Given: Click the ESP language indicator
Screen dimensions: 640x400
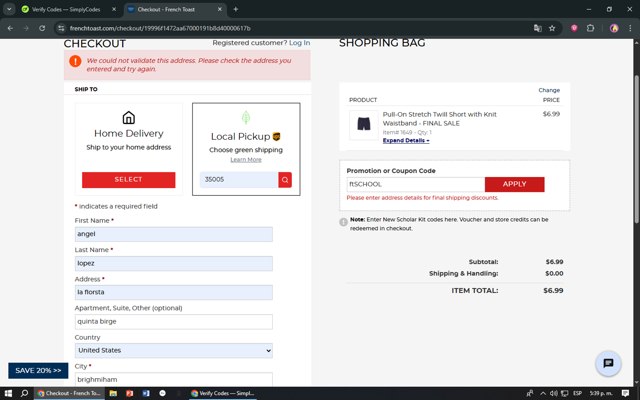Looking at the screenshot, I should point(577,393).
